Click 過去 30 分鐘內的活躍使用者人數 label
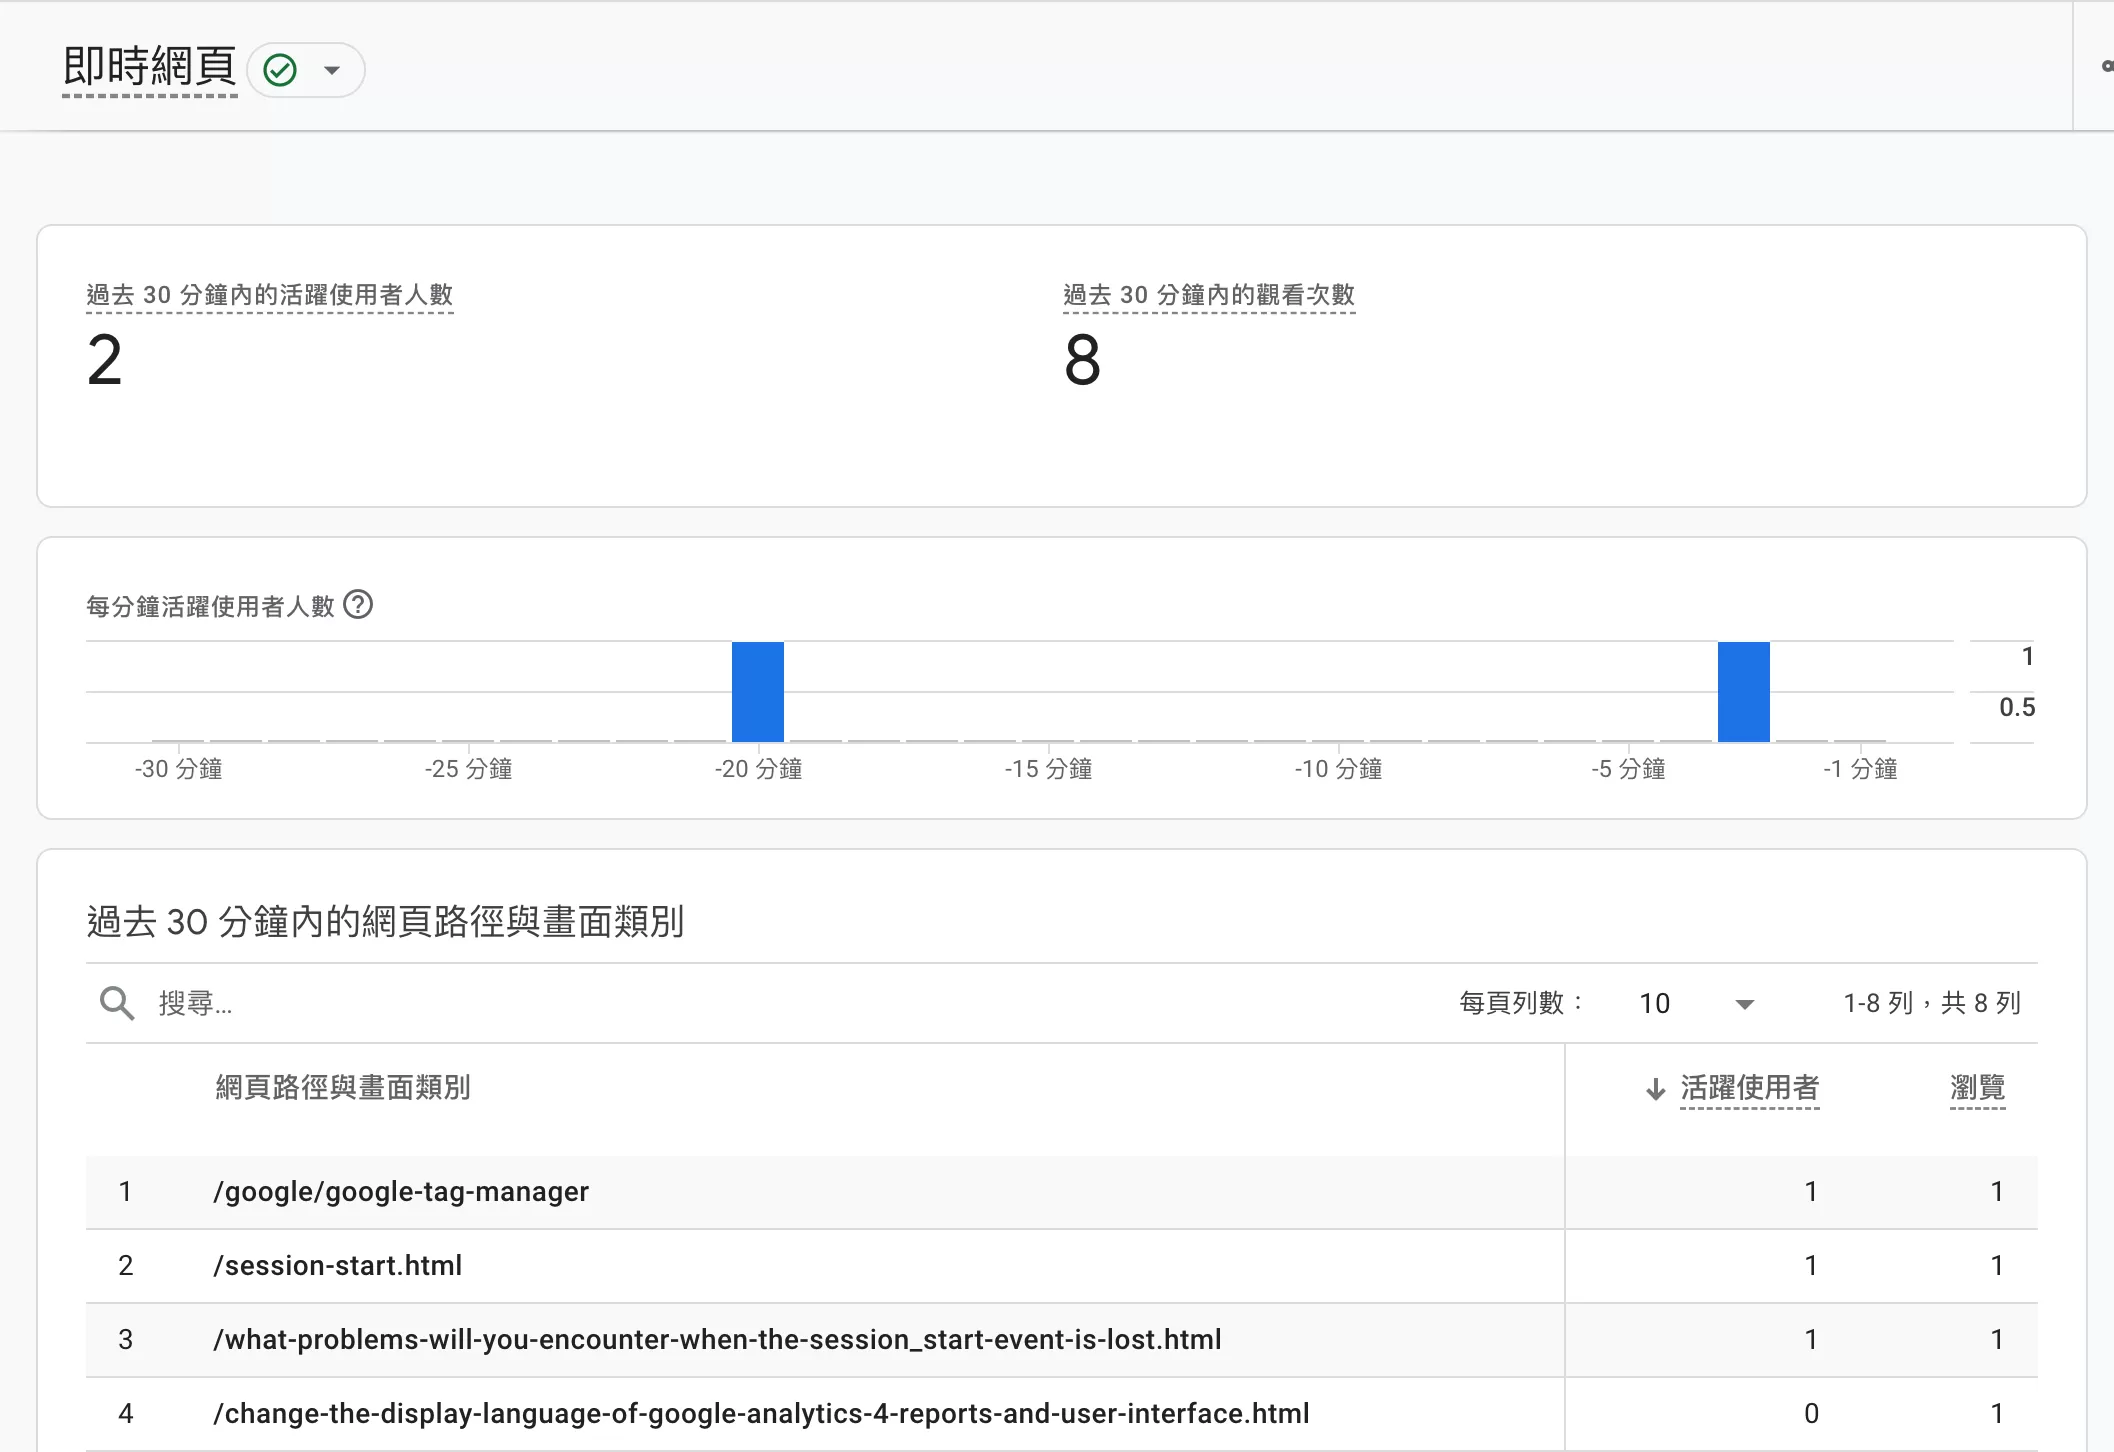The image size is (2114, 1452). click(270, 295)
